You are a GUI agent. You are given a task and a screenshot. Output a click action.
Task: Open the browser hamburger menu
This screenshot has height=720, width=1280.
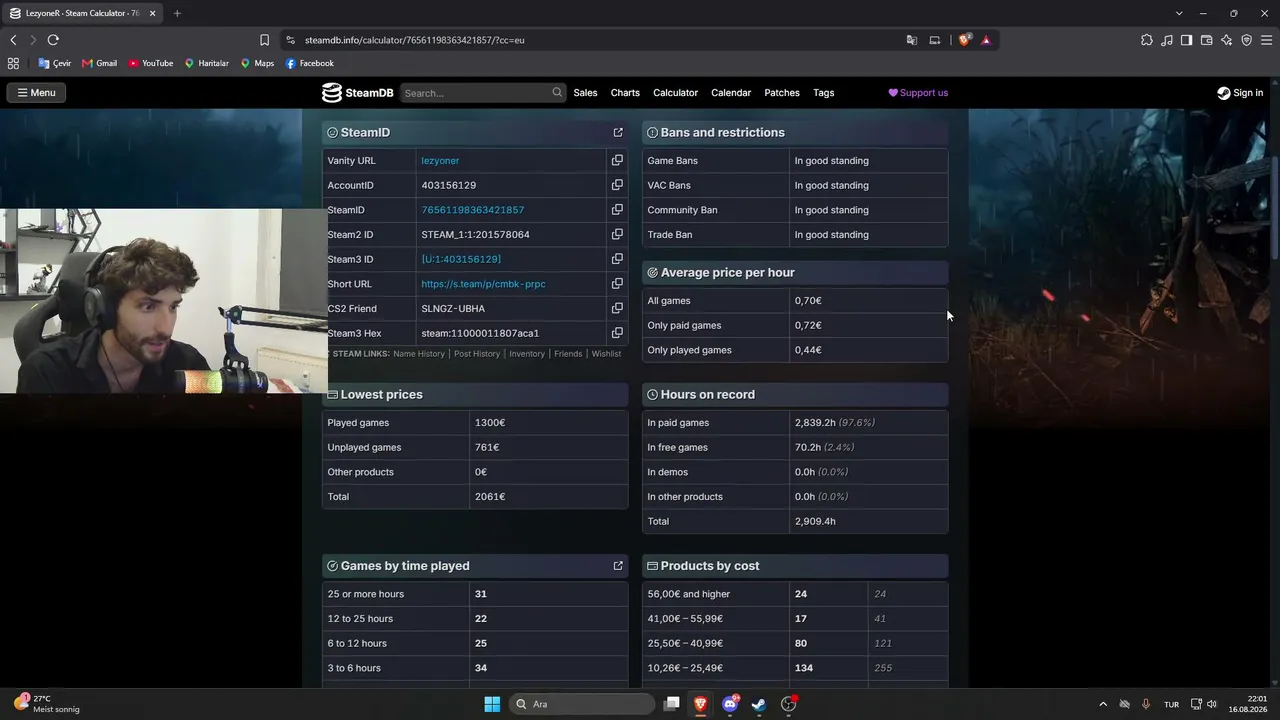coord(1266,40)
